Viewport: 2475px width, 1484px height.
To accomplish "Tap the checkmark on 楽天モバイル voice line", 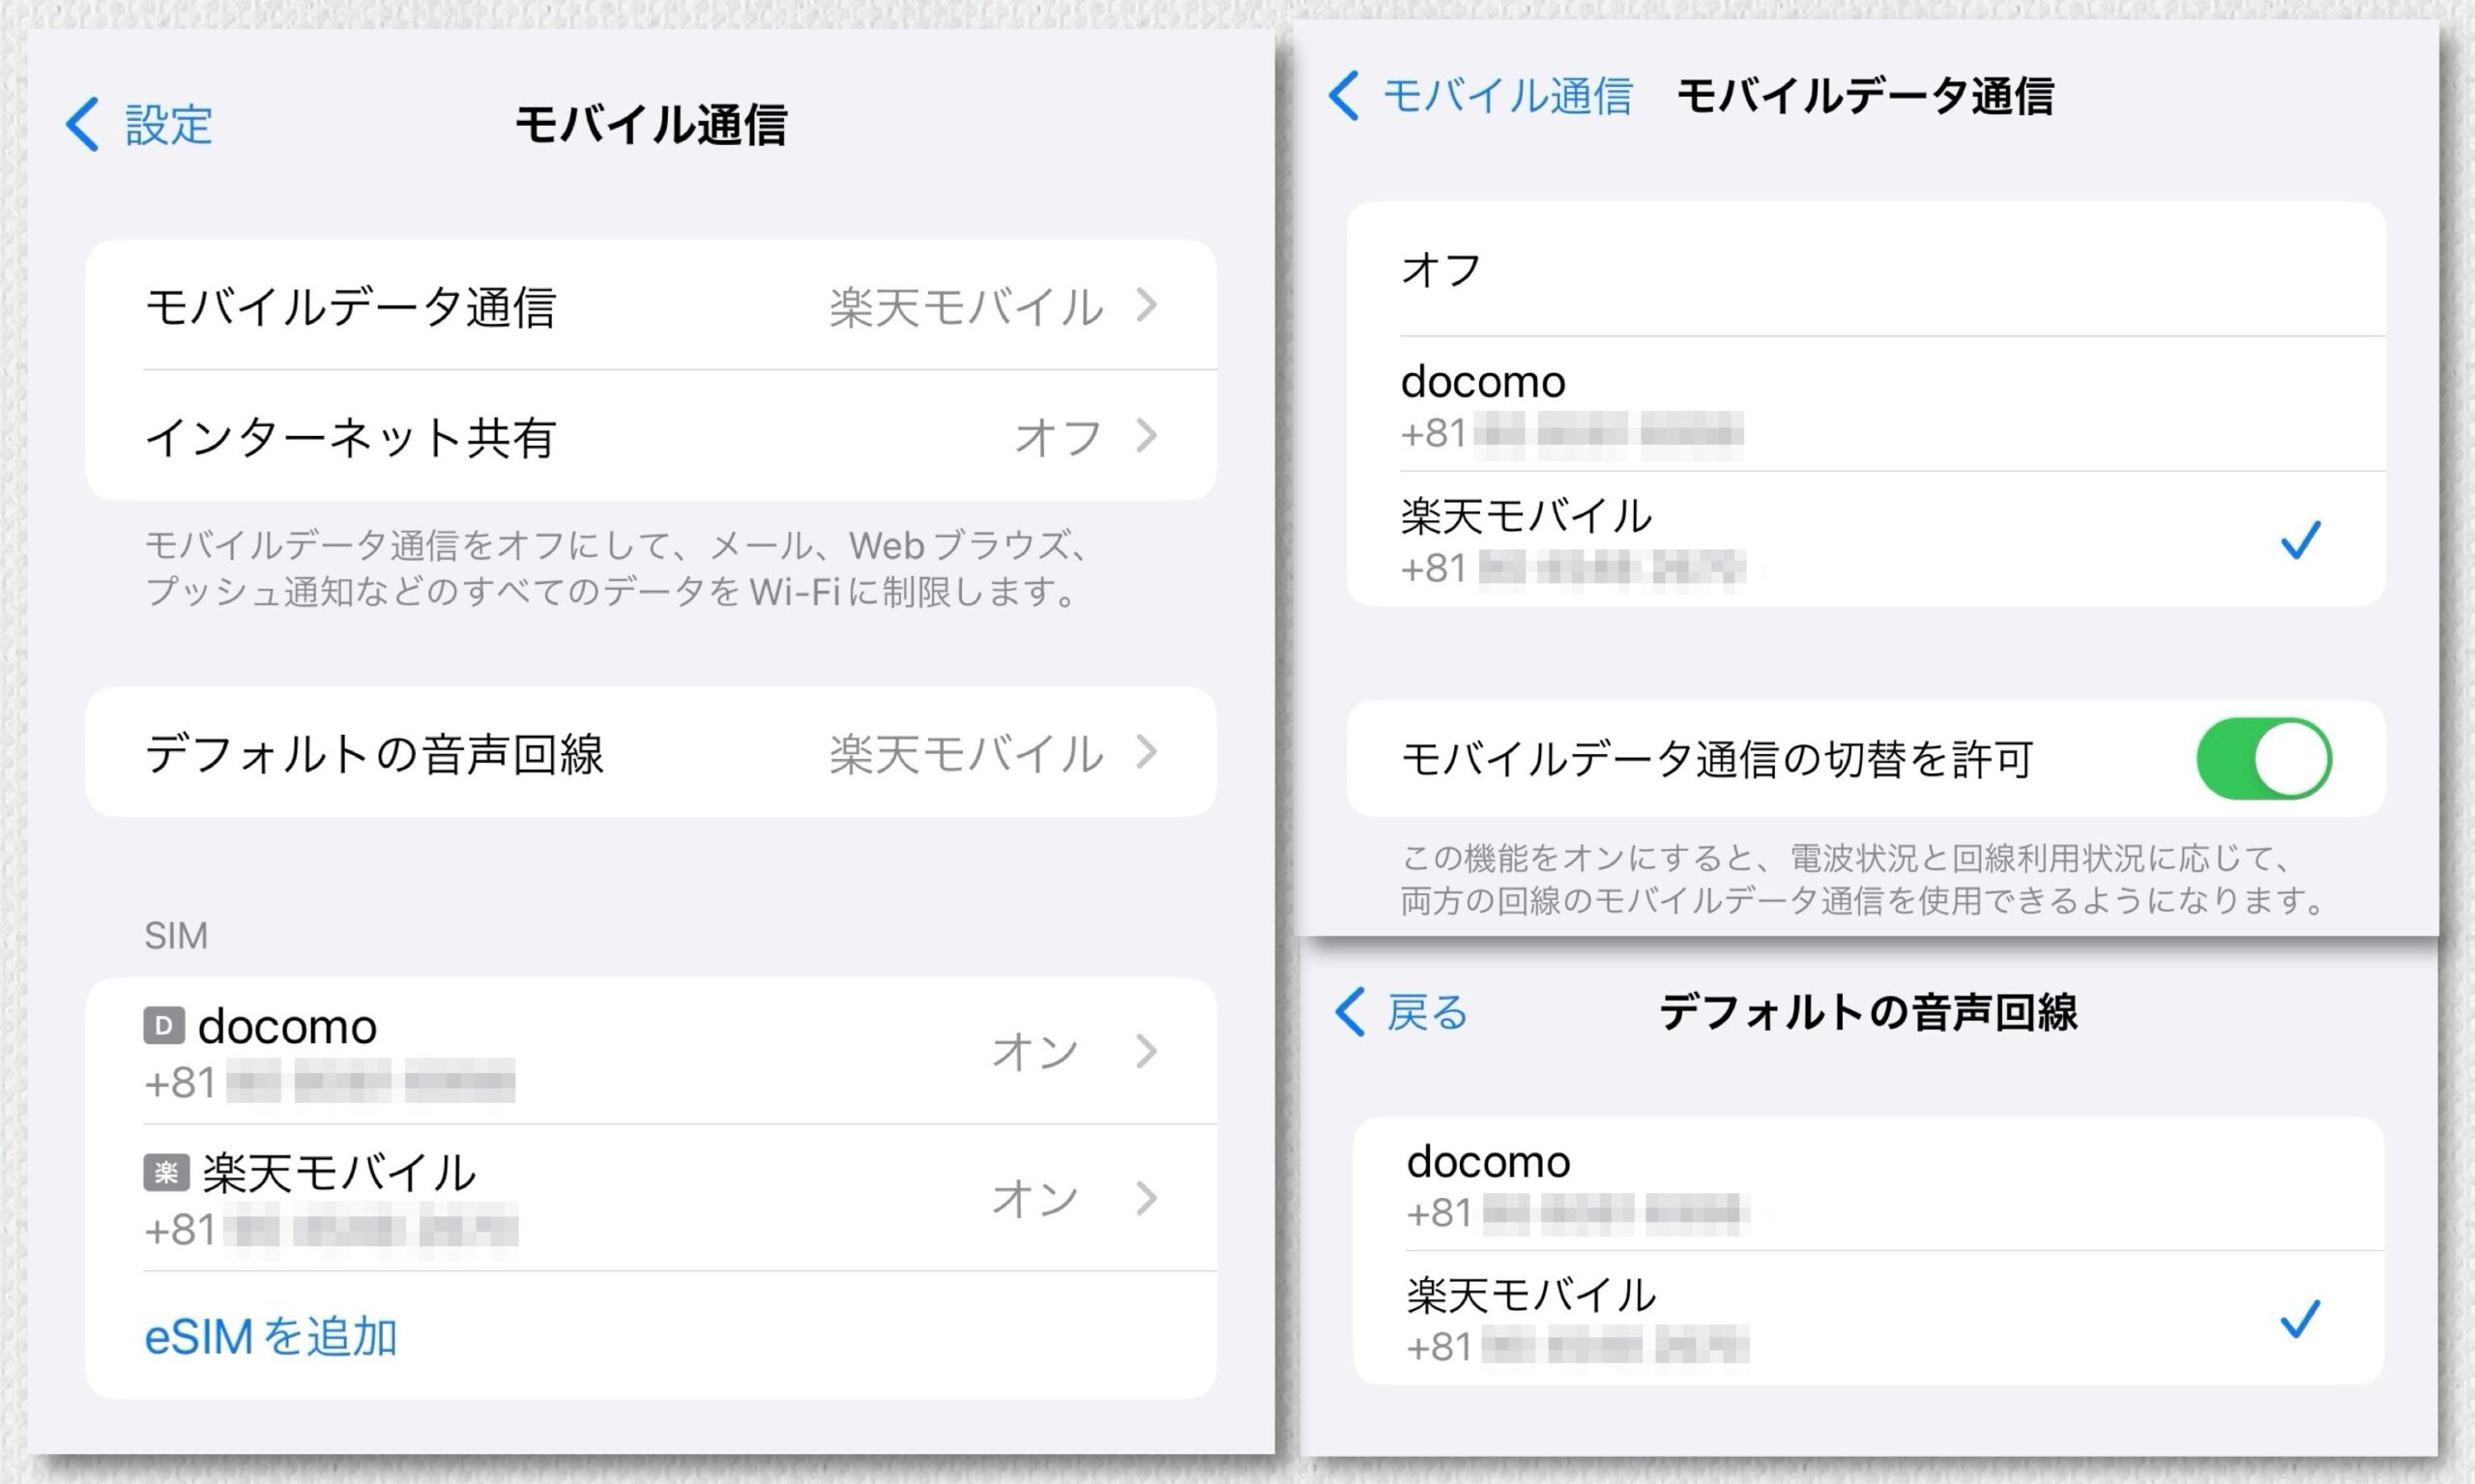I will pyautogui.click(x=2300, y=1319).
